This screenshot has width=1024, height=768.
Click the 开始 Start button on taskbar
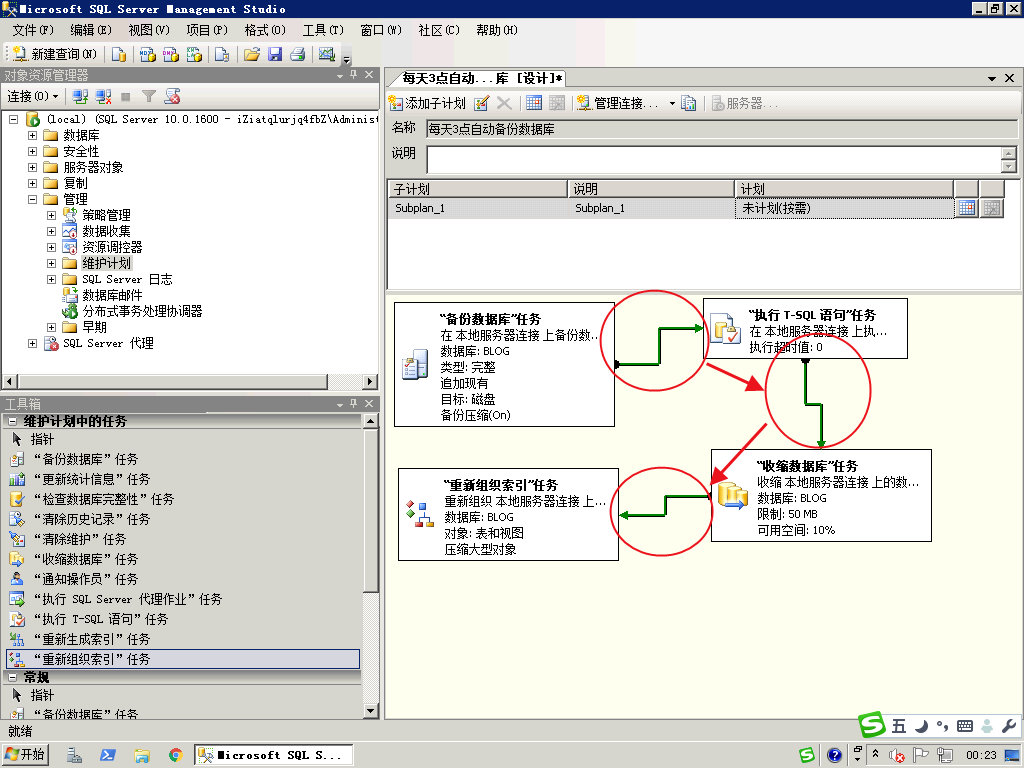coord(25,755)
